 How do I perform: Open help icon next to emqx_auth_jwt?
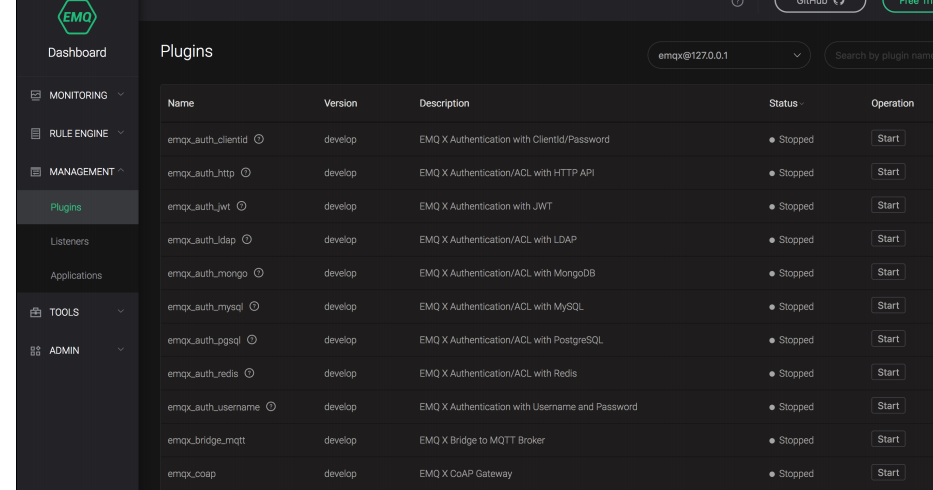click(x=242, y=205)
